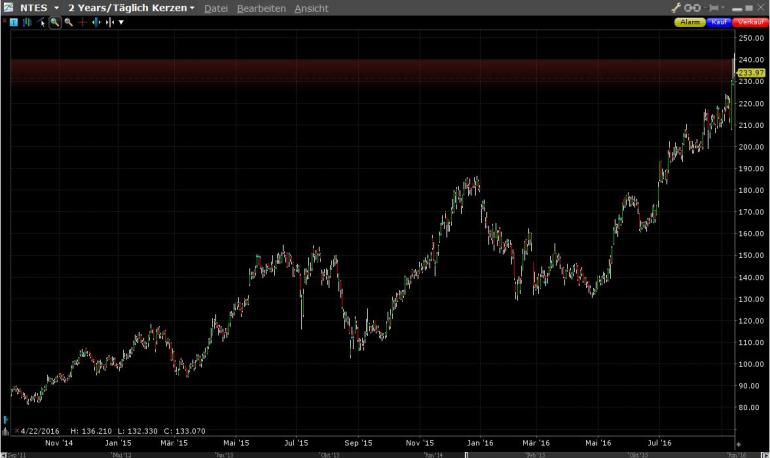The width and height of the screenshot is (770, 458).
Task: Click the Jul '16 time axis label
Action: click(660, 443)
